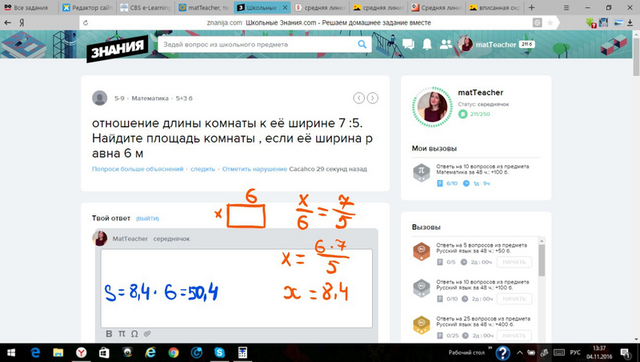The width and height of the screenshot is (640, 362).
Task: Click the «Попроси больше объяснений» link
Action: pyautogui.click(x=138, y=169)
